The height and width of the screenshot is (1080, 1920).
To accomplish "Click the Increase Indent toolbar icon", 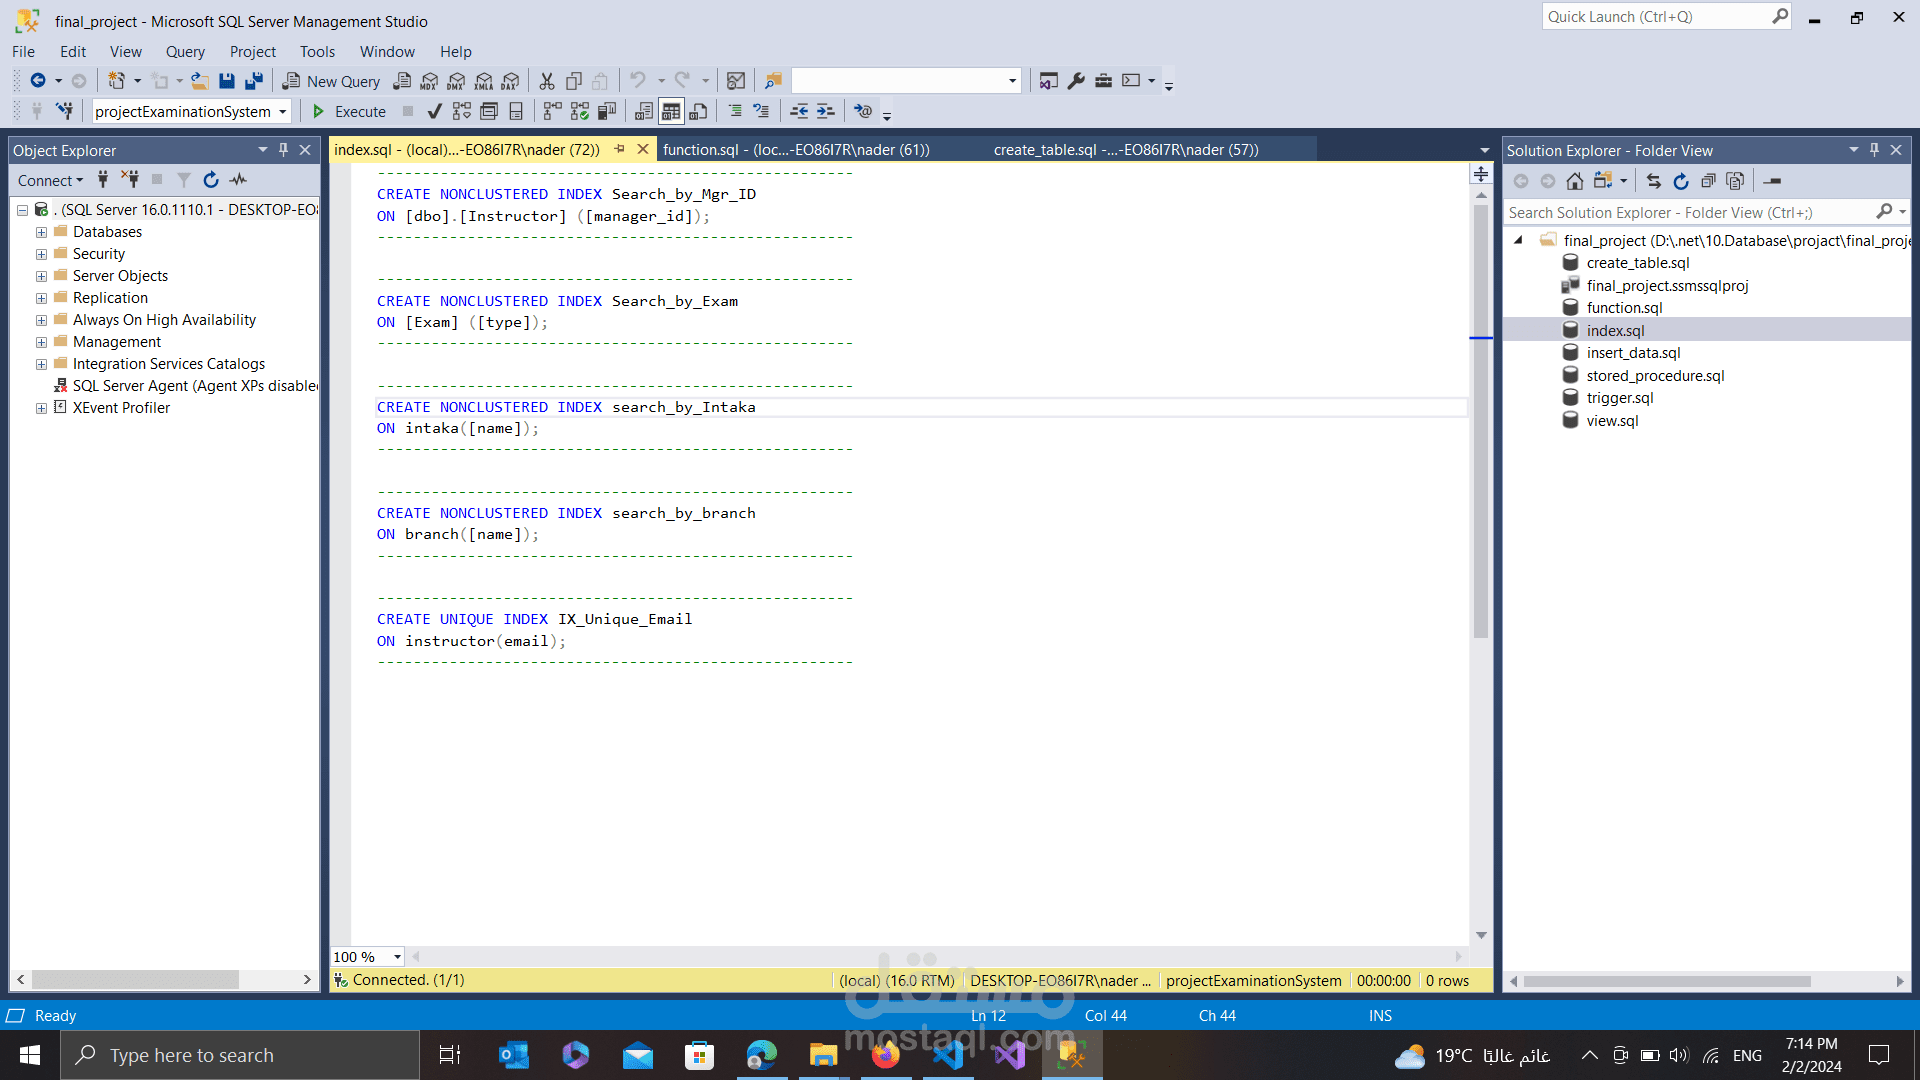I will [825, 111].
